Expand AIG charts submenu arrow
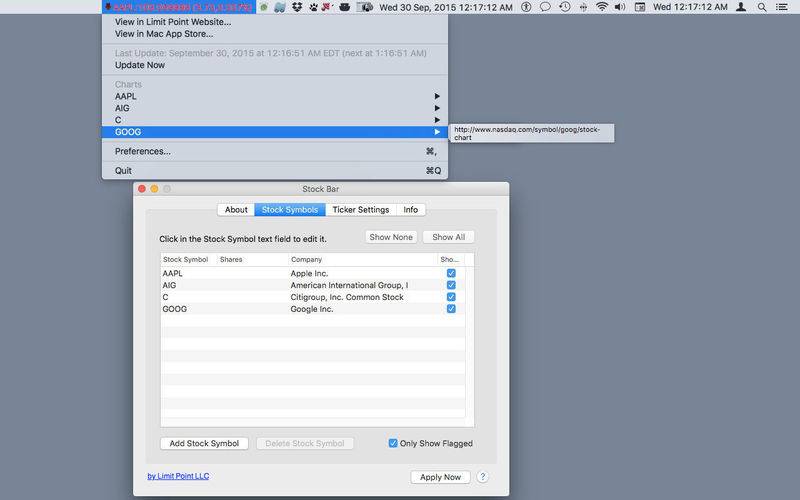This screenshot has width=800, height=500. coord(437,108)
